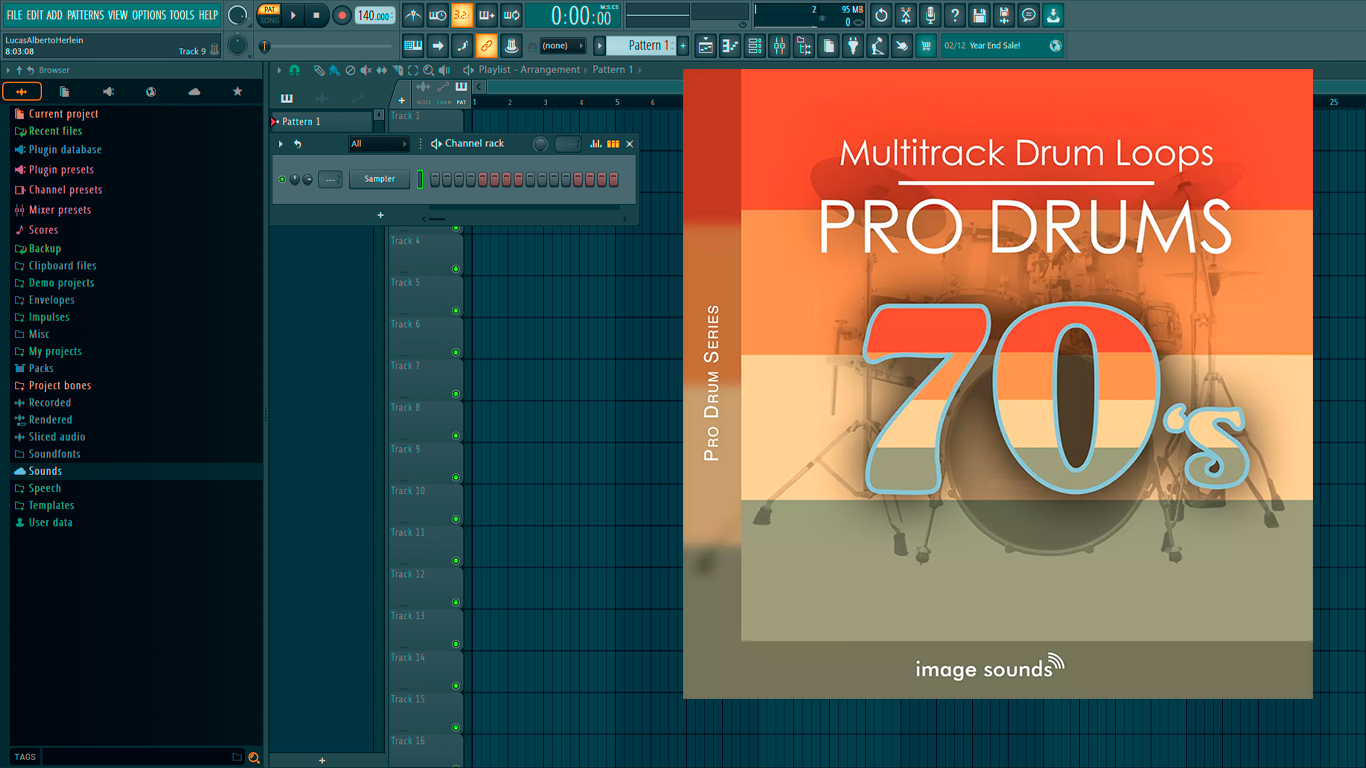Click the undo history icon
Image resolution: width=1366 pixels, height=768 pixels.
point(881,15)
